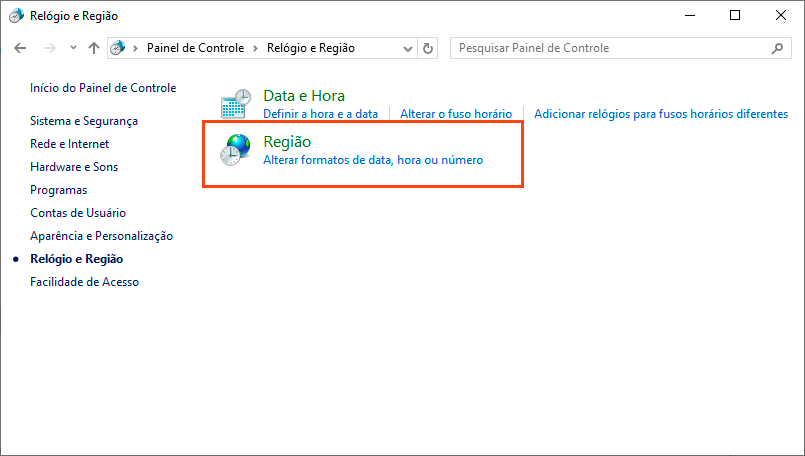Open Contas de Usuário category
The height and width of the screenshot is (456, 805).
[x=78, y=213]
